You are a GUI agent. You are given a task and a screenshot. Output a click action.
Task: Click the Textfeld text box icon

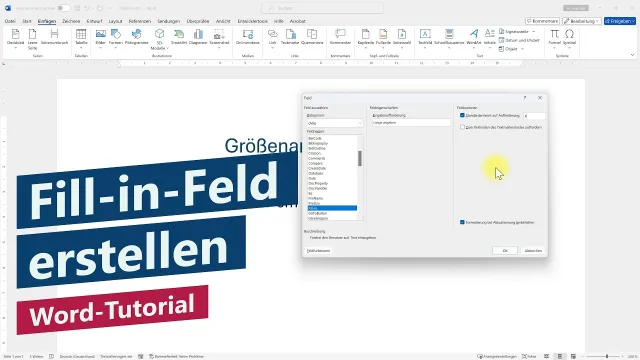tap(425, 34)
